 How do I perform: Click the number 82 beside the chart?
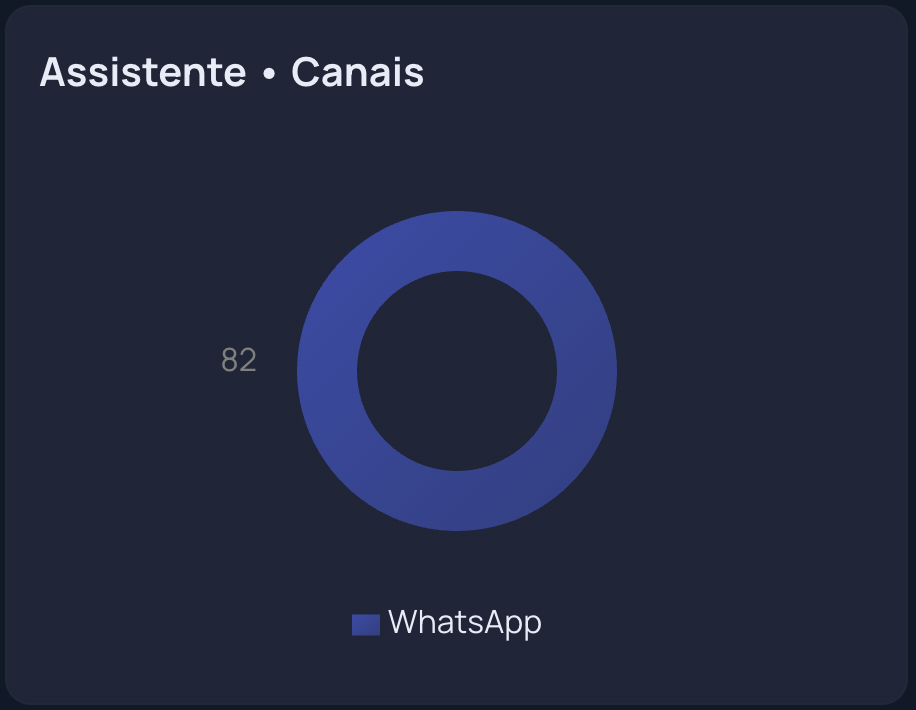click(x=239, y=361)
